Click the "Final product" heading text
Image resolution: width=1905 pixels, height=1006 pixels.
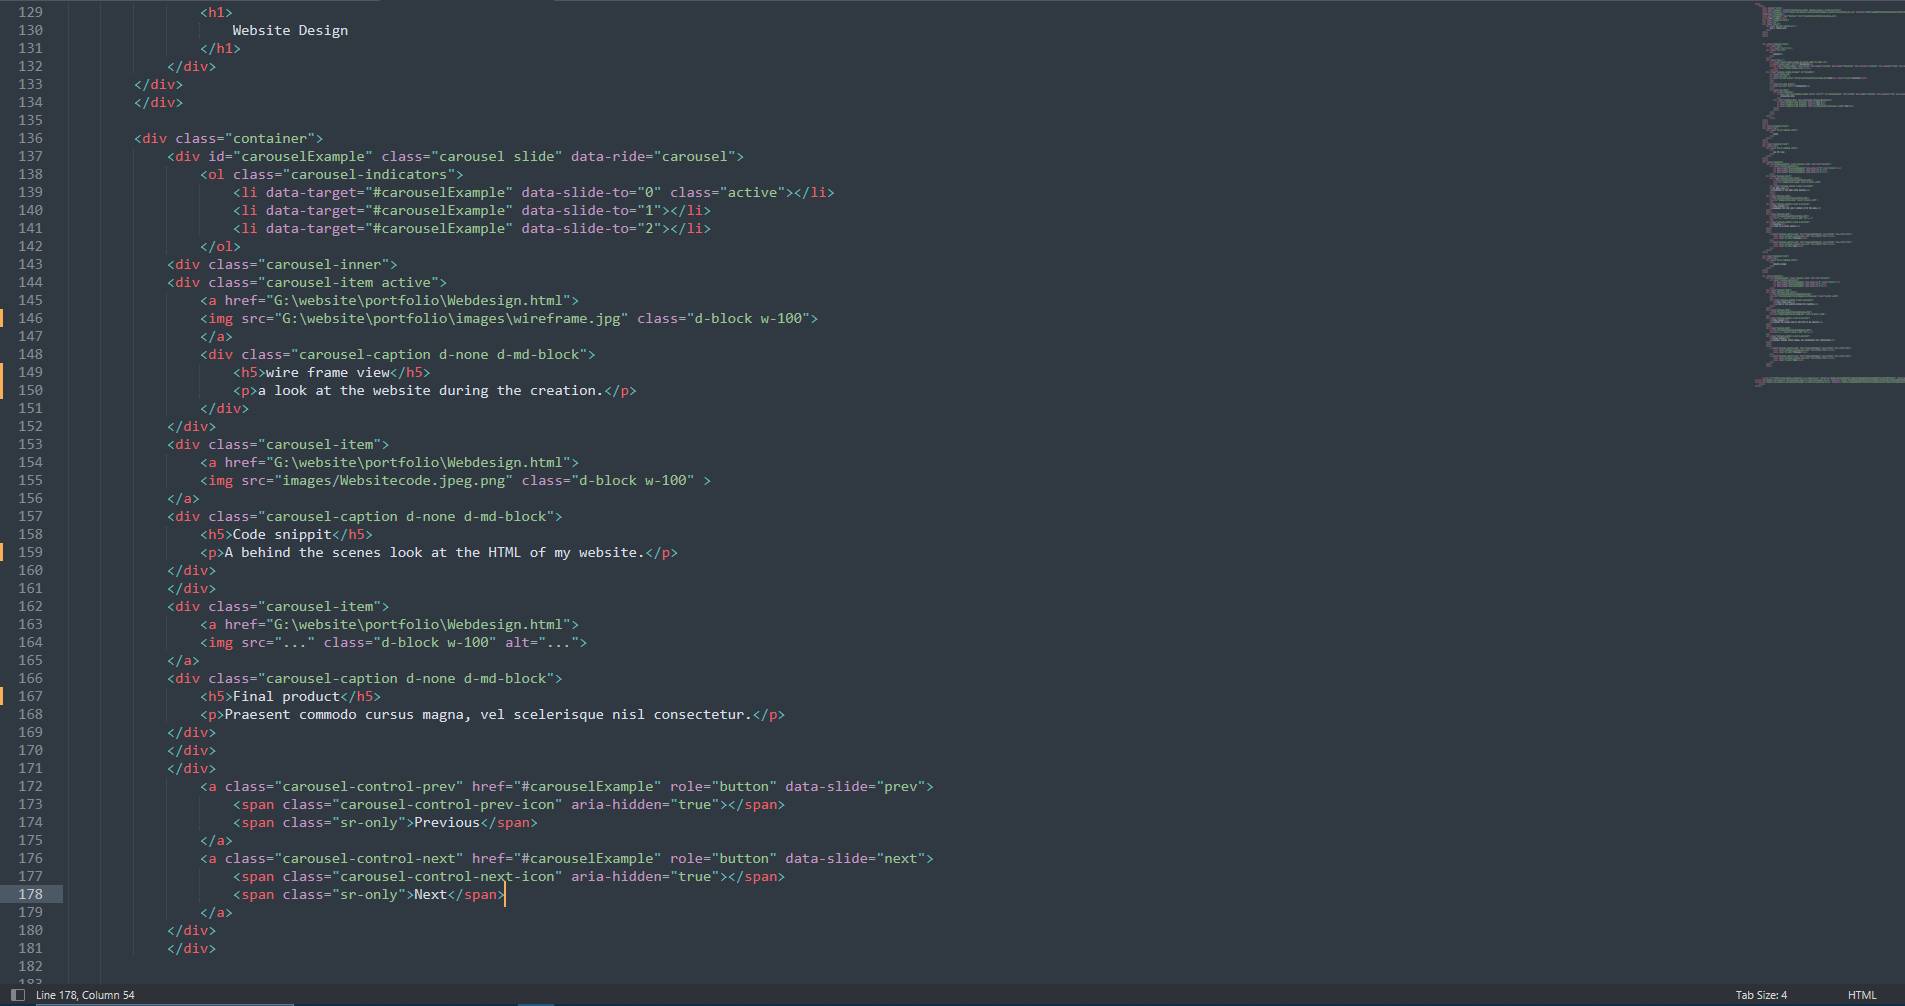point(286,696)
